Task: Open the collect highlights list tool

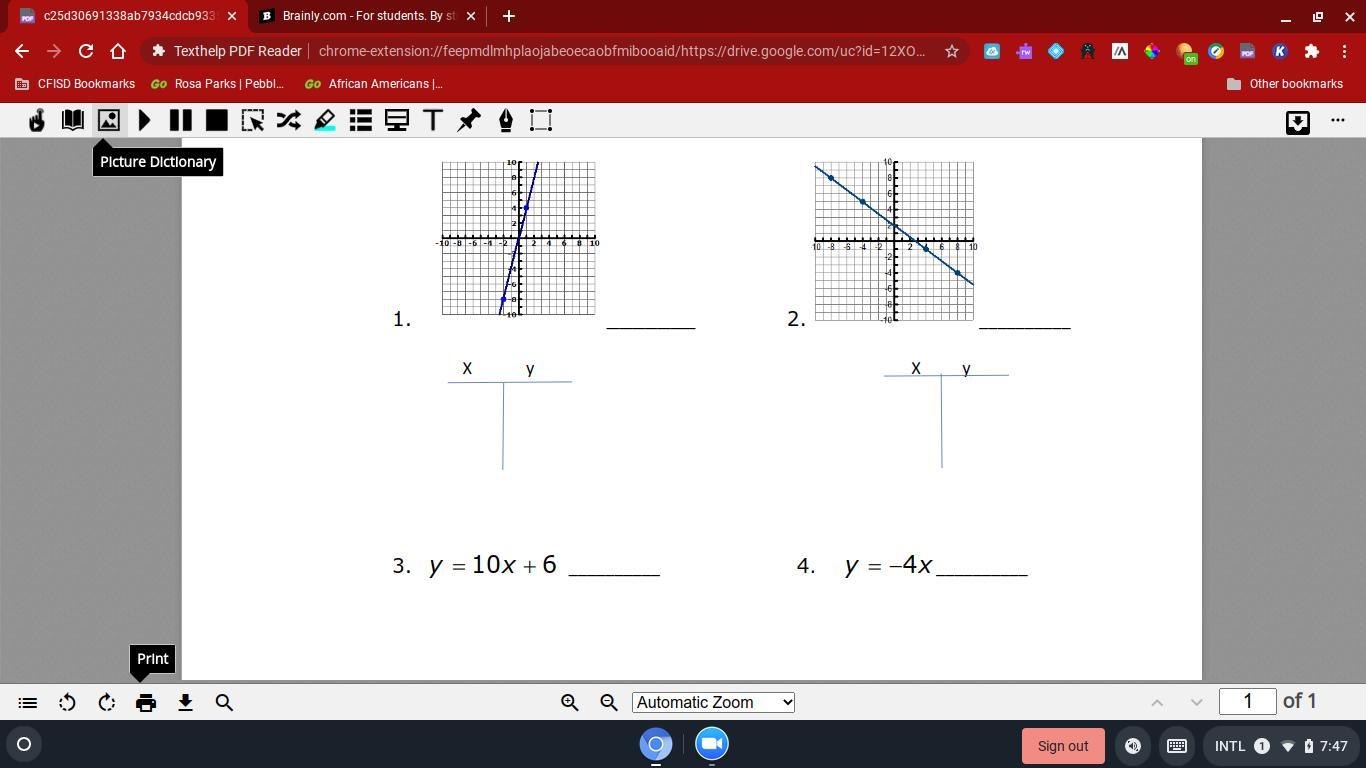Action: pos(361,121)
